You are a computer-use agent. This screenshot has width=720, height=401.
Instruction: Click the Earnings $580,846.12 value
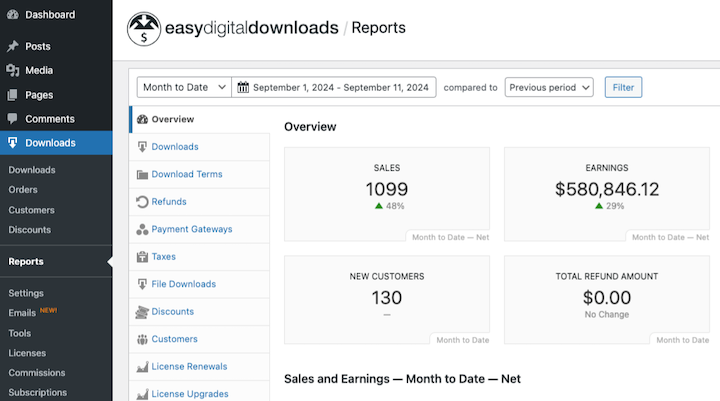pos(607,189)
